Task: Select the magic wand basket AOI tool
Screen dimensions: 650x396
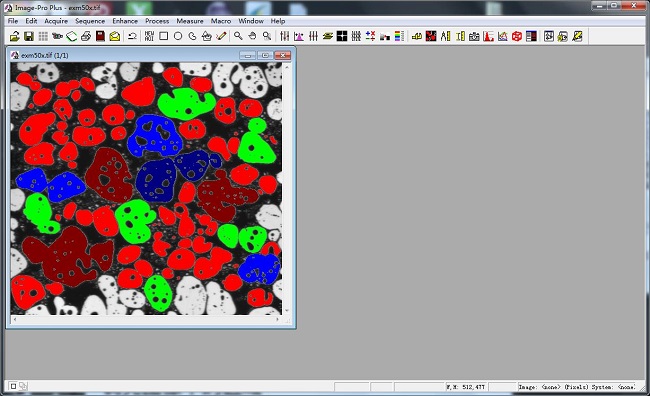Action: click(x=206, y=36)
